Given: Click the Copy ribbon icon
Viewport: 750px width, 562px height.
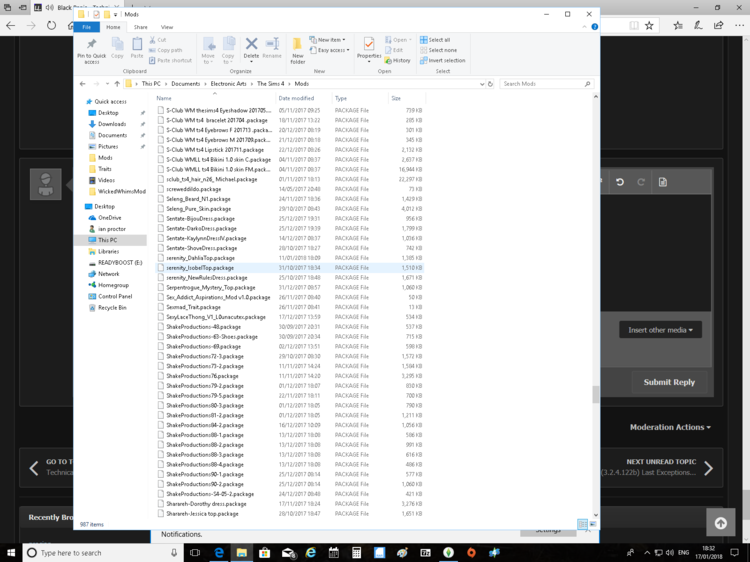Looking at the screenshot, I should click(117, 44).
